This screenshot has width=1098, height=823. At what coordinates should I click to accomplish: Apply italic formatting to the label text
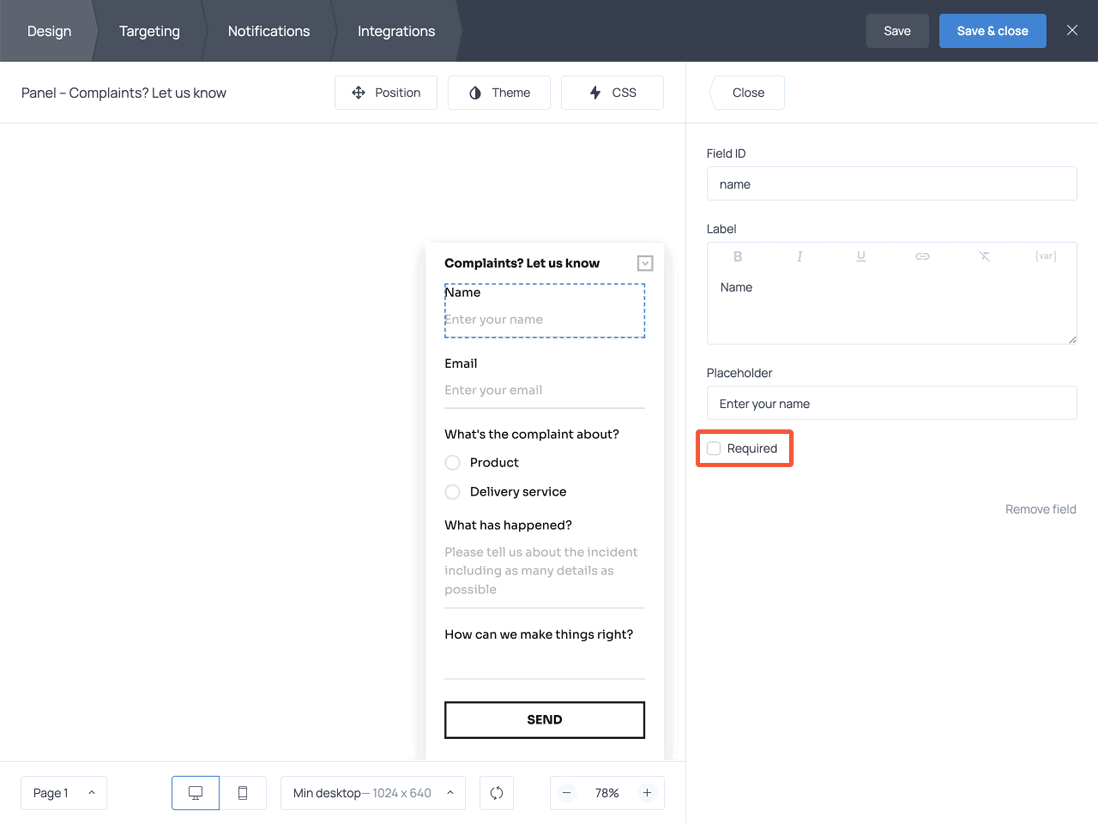[x=799, y=256]
